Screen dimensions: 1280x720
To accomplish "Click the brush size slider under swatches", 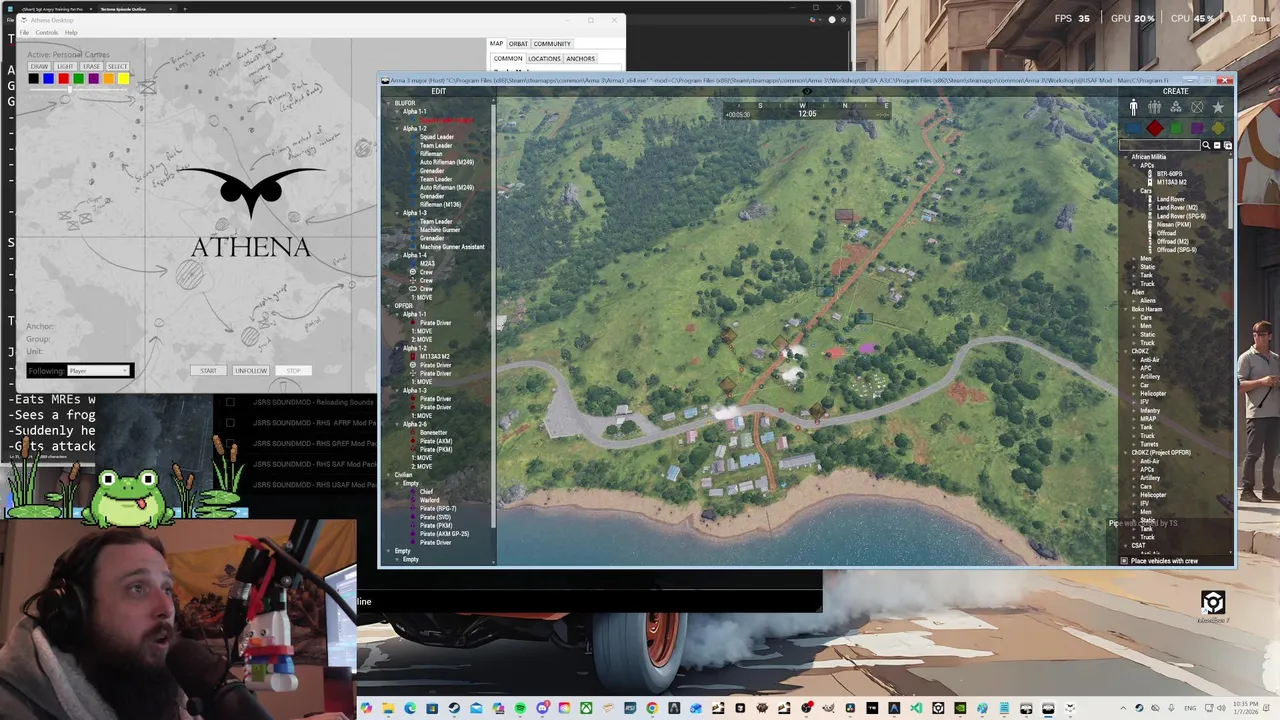I will (78, 90).
